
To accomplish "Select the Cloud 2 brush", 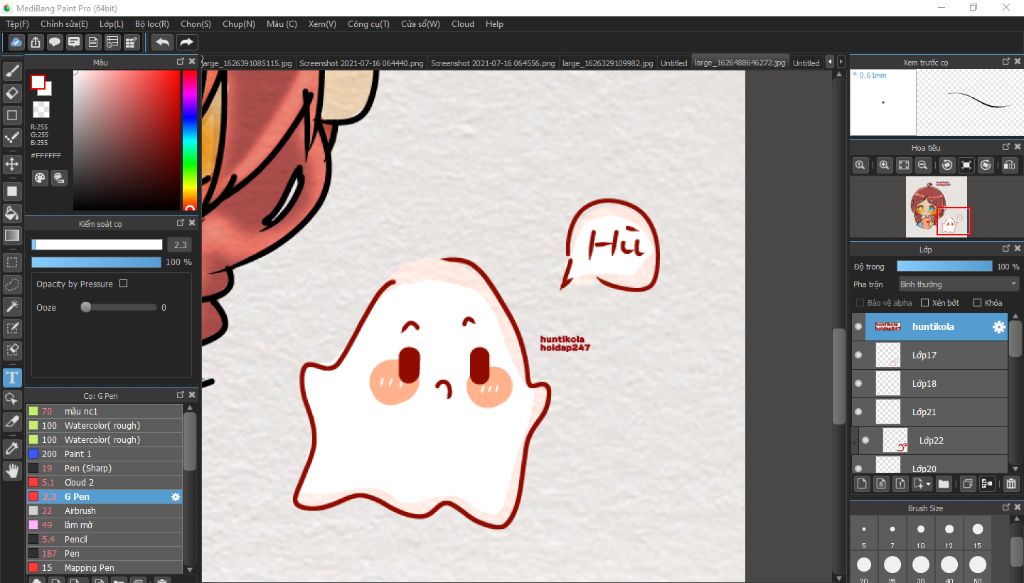I will point(104,482).
